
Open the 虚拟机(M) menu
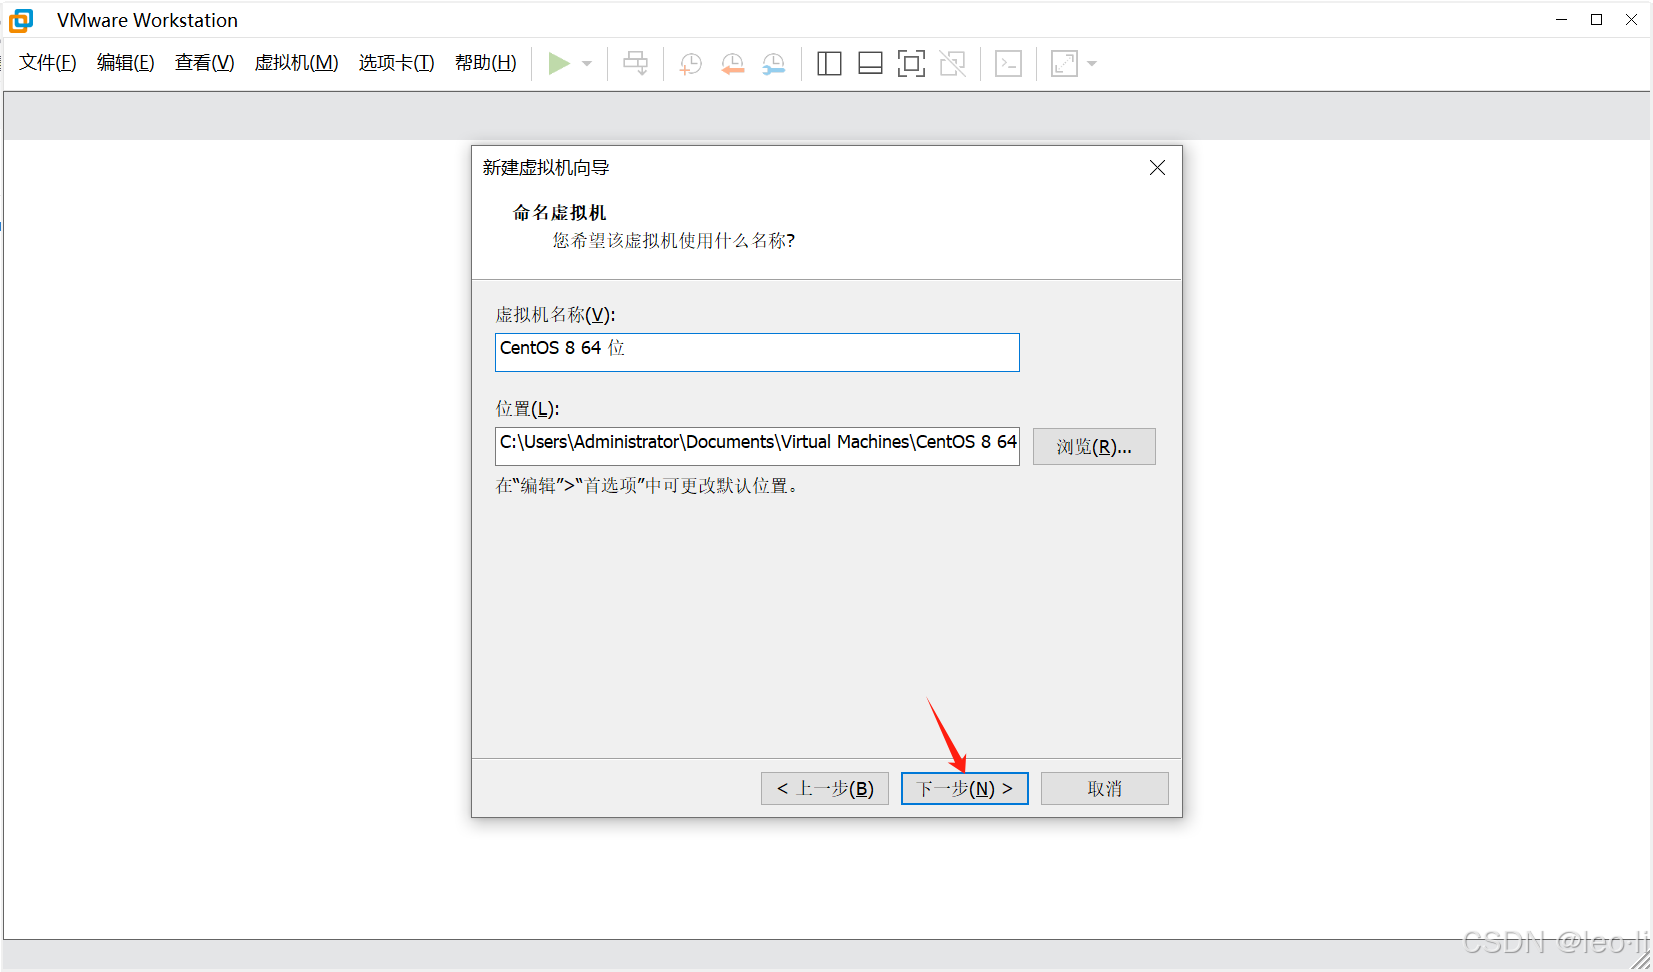(297, 63)
